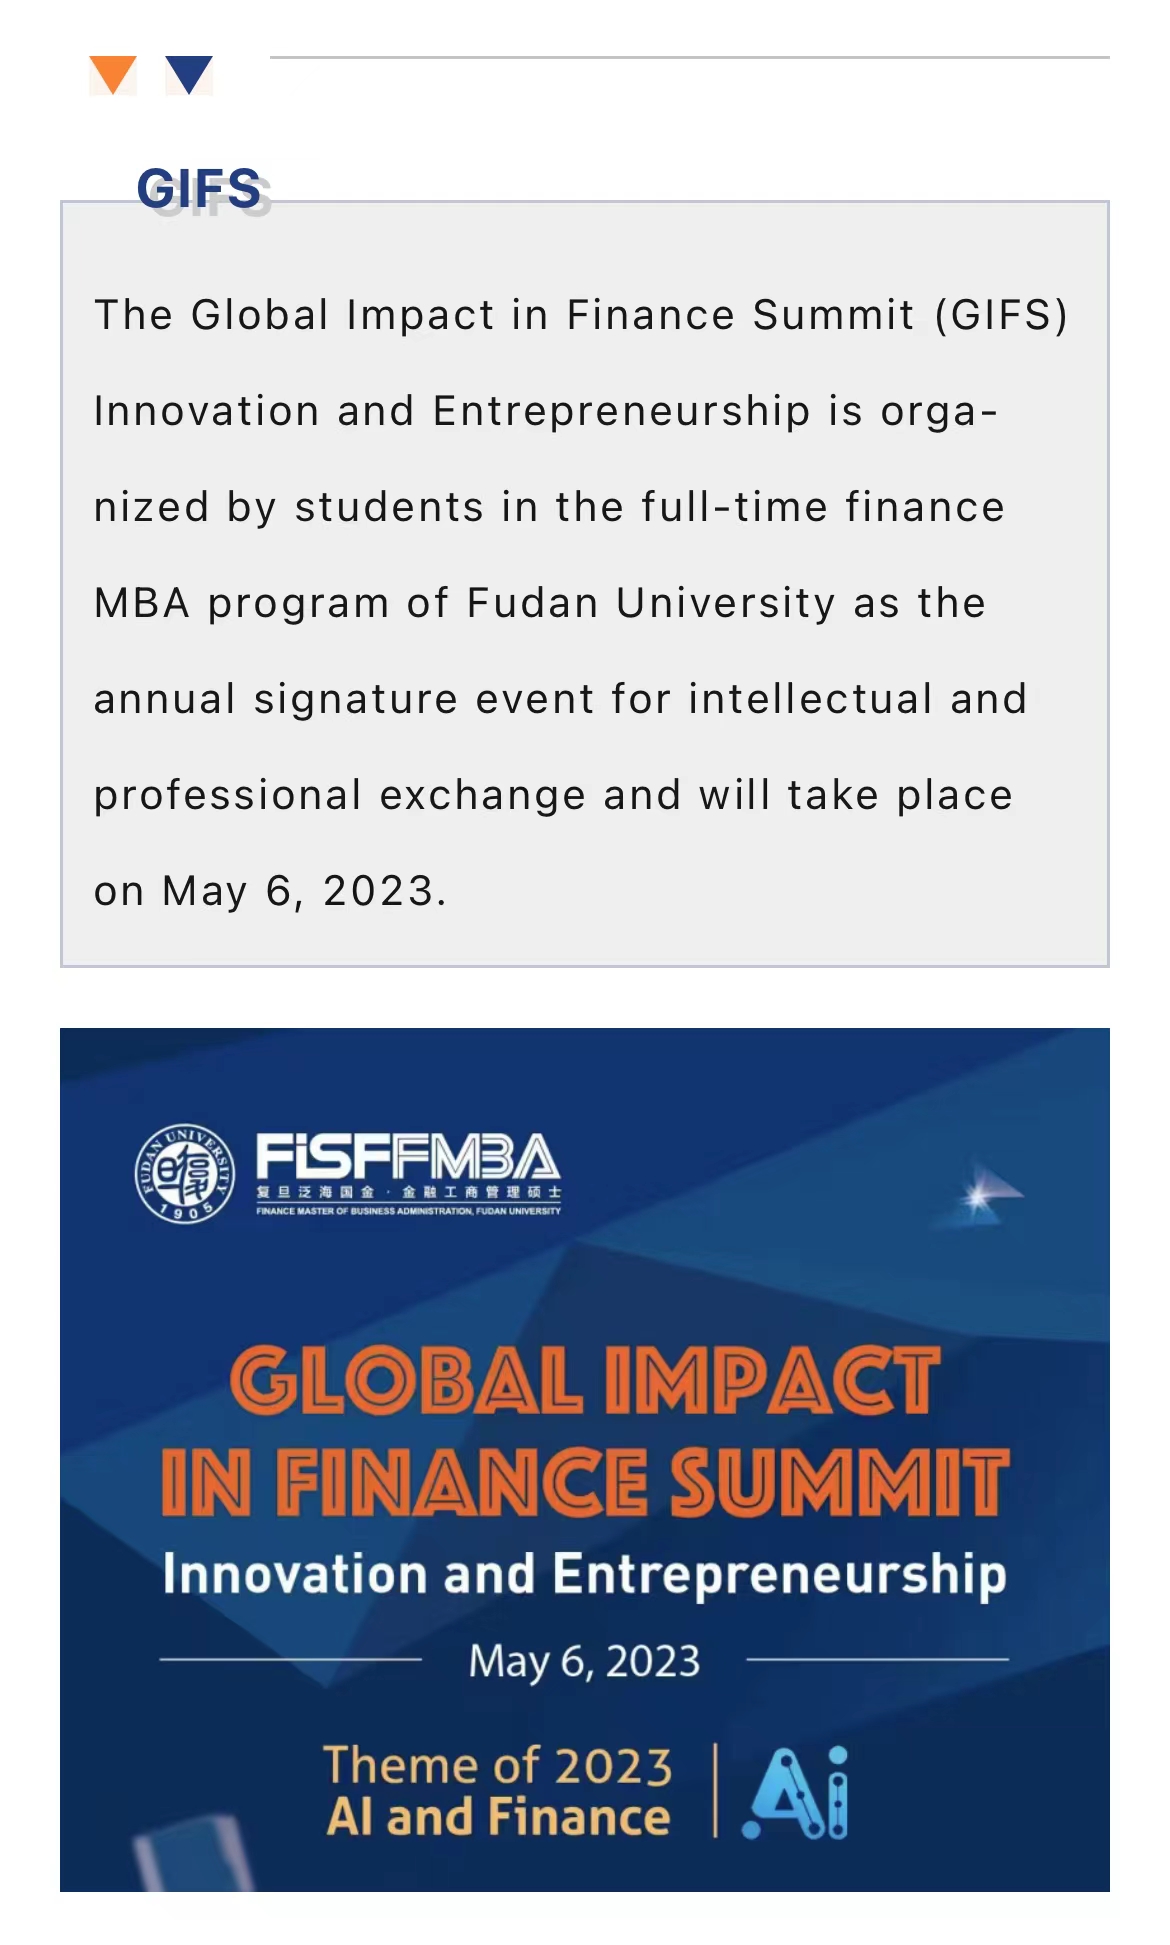Image resolution: width=1170 pixels, height=1945 pixels.
Task: Click the orange downward triangle icon
Action: click(x=113, y=75)
